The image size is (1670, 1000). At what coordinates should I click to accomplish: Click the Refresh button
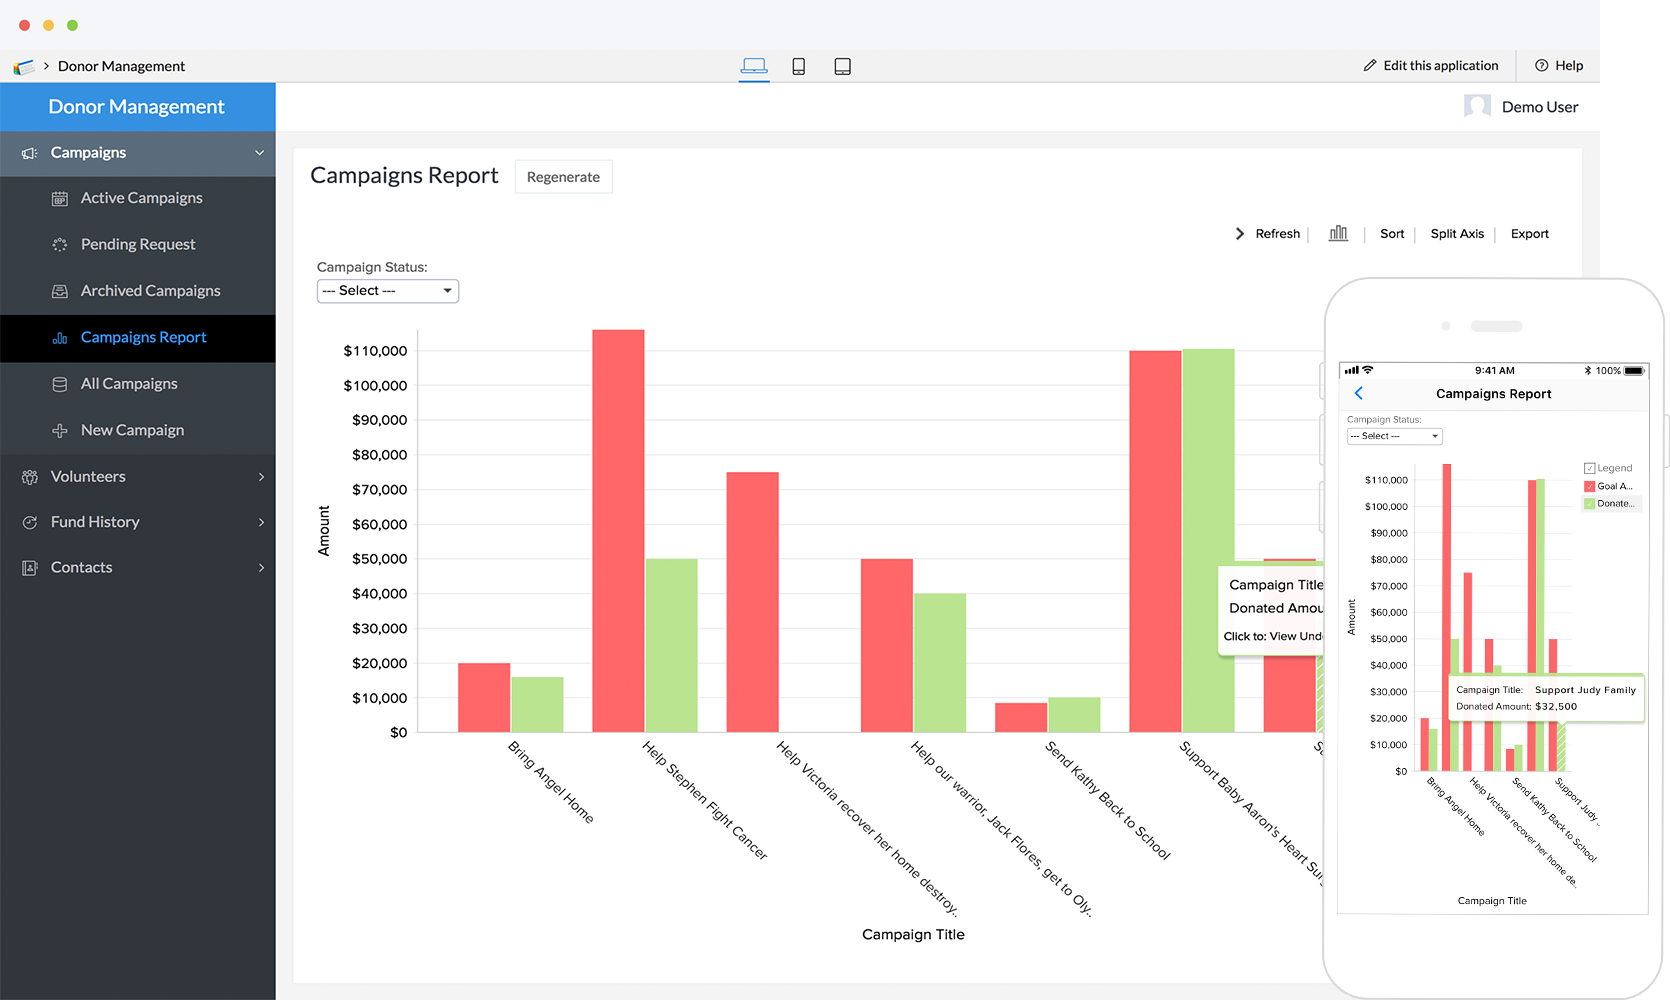click(1278, 234)
